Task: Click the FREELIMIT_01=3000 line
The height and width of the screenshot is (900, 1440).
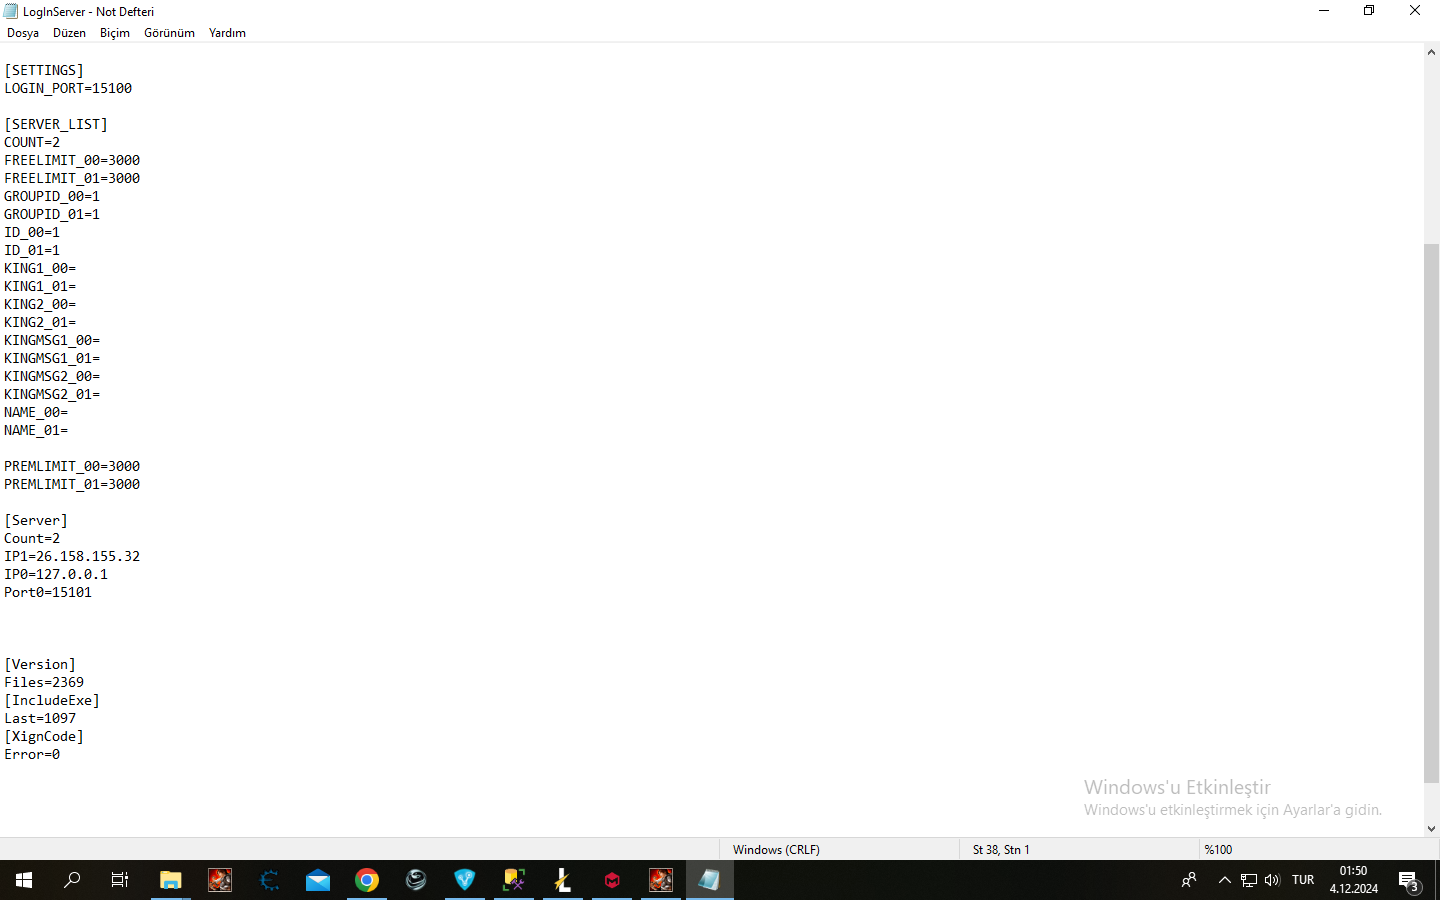Action: click(72, 178)
